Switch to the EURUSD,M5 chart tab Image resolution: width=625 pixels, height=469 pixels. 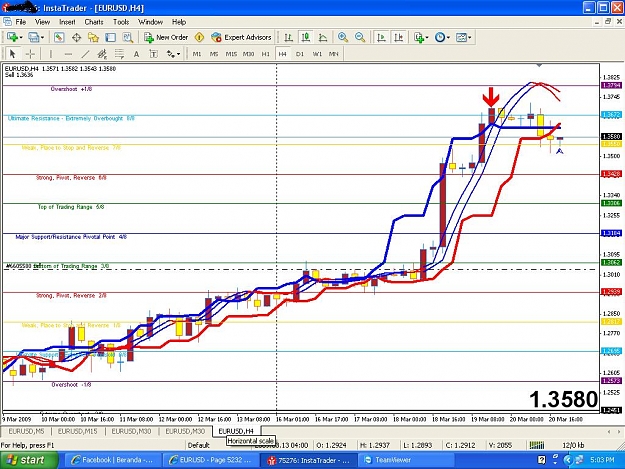[x=26, y=431]
